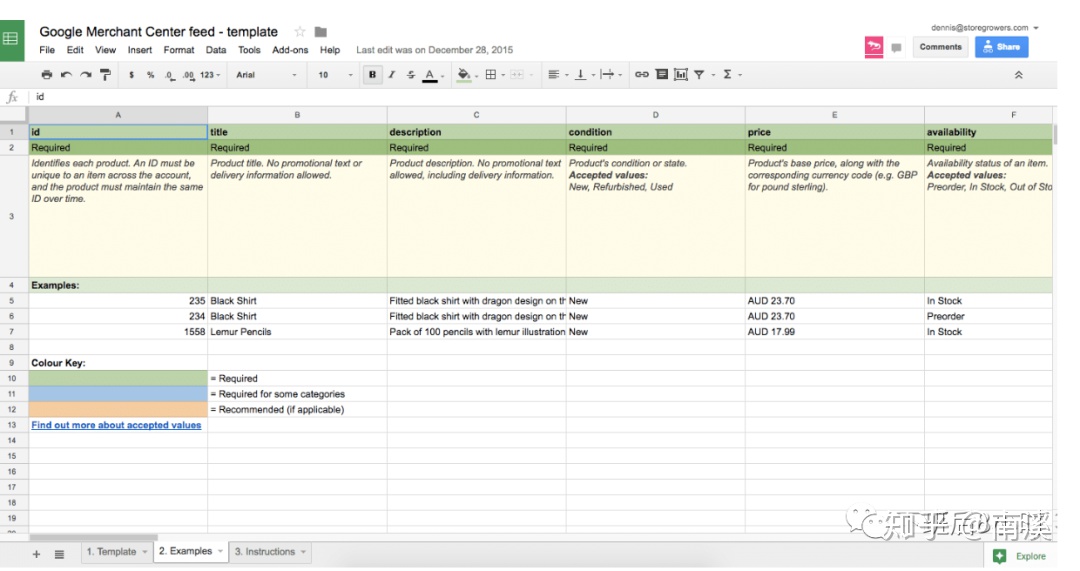Open '1. Template' tab dropdown arrow
Viewport: 1080px width, 571px height.
145,552
